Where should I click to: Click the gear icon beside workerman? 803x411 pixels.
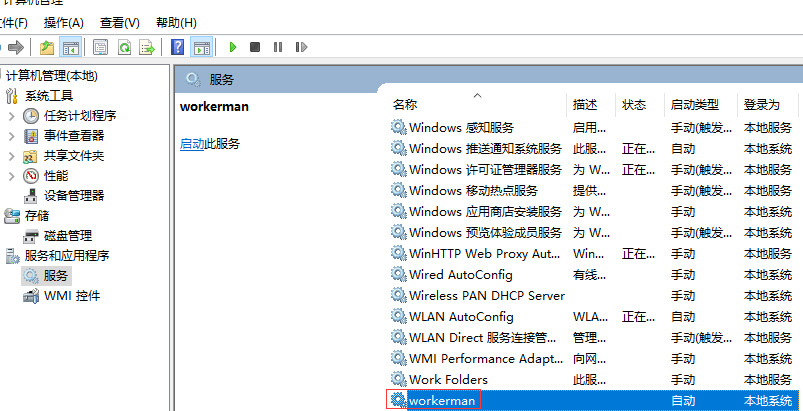(398, 400)
